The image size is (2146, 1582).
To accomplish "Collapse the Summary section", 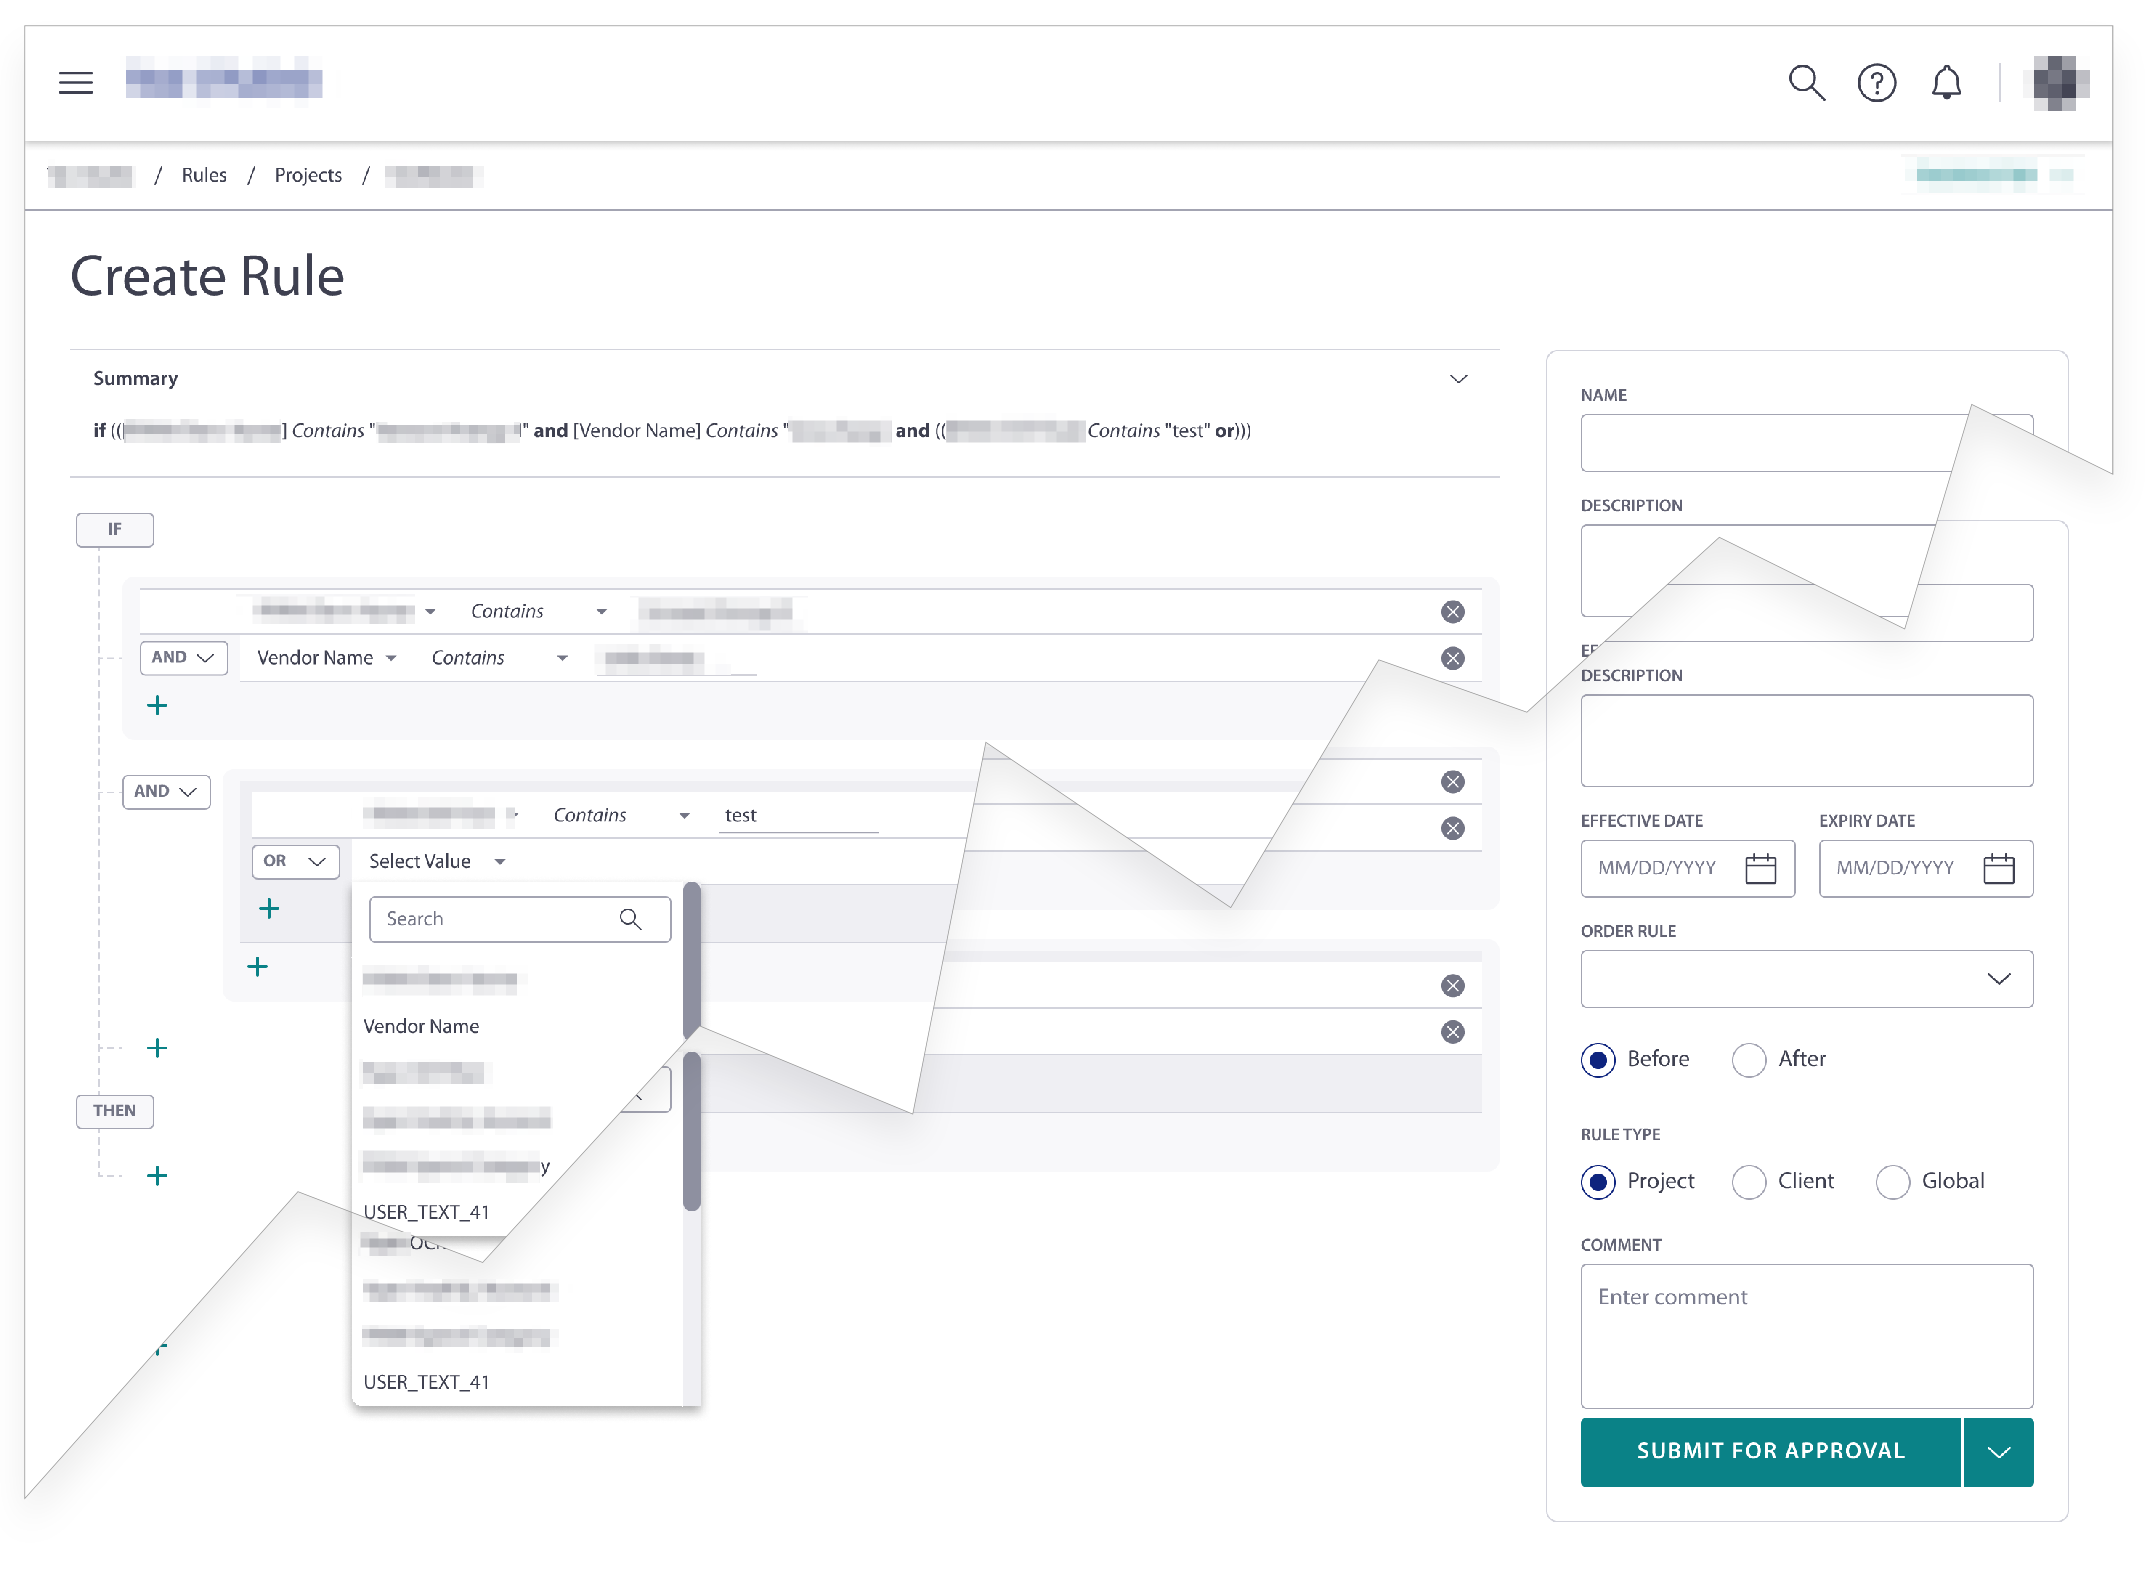I will coord(1458,378).
